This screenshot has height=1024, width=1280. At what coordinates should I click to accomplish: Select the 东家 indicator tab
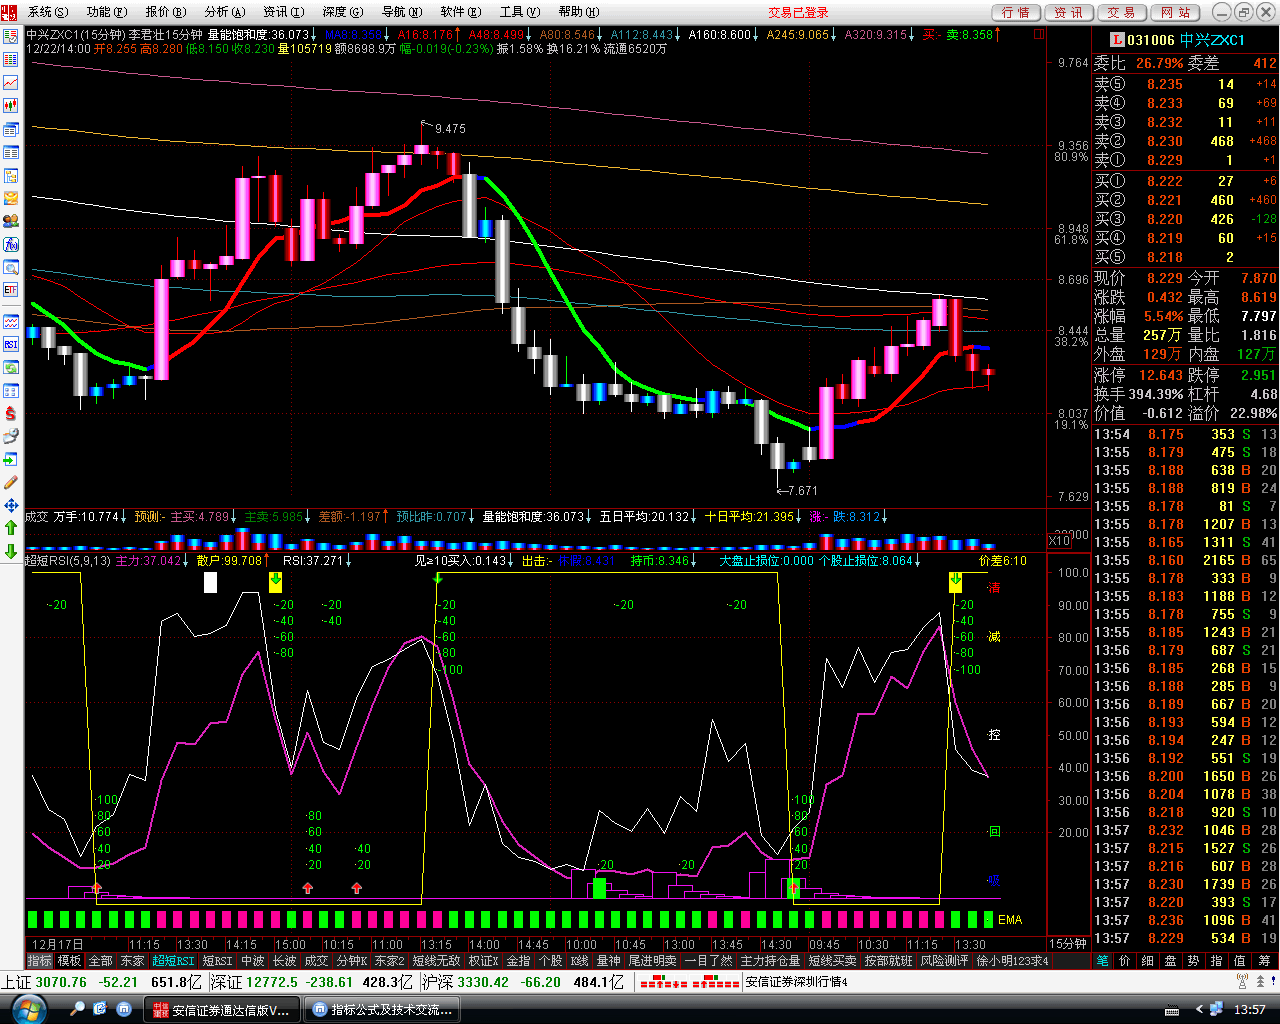133,961
